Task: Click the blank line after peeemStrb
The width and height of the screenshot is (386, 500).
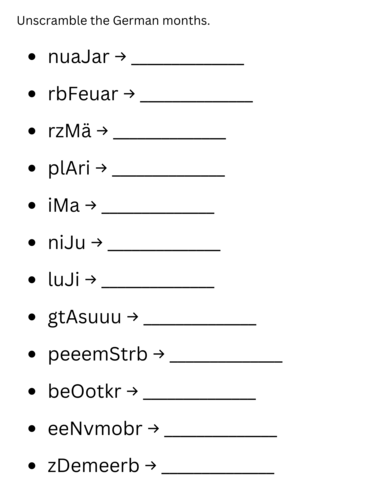Action: pos(226,361)
